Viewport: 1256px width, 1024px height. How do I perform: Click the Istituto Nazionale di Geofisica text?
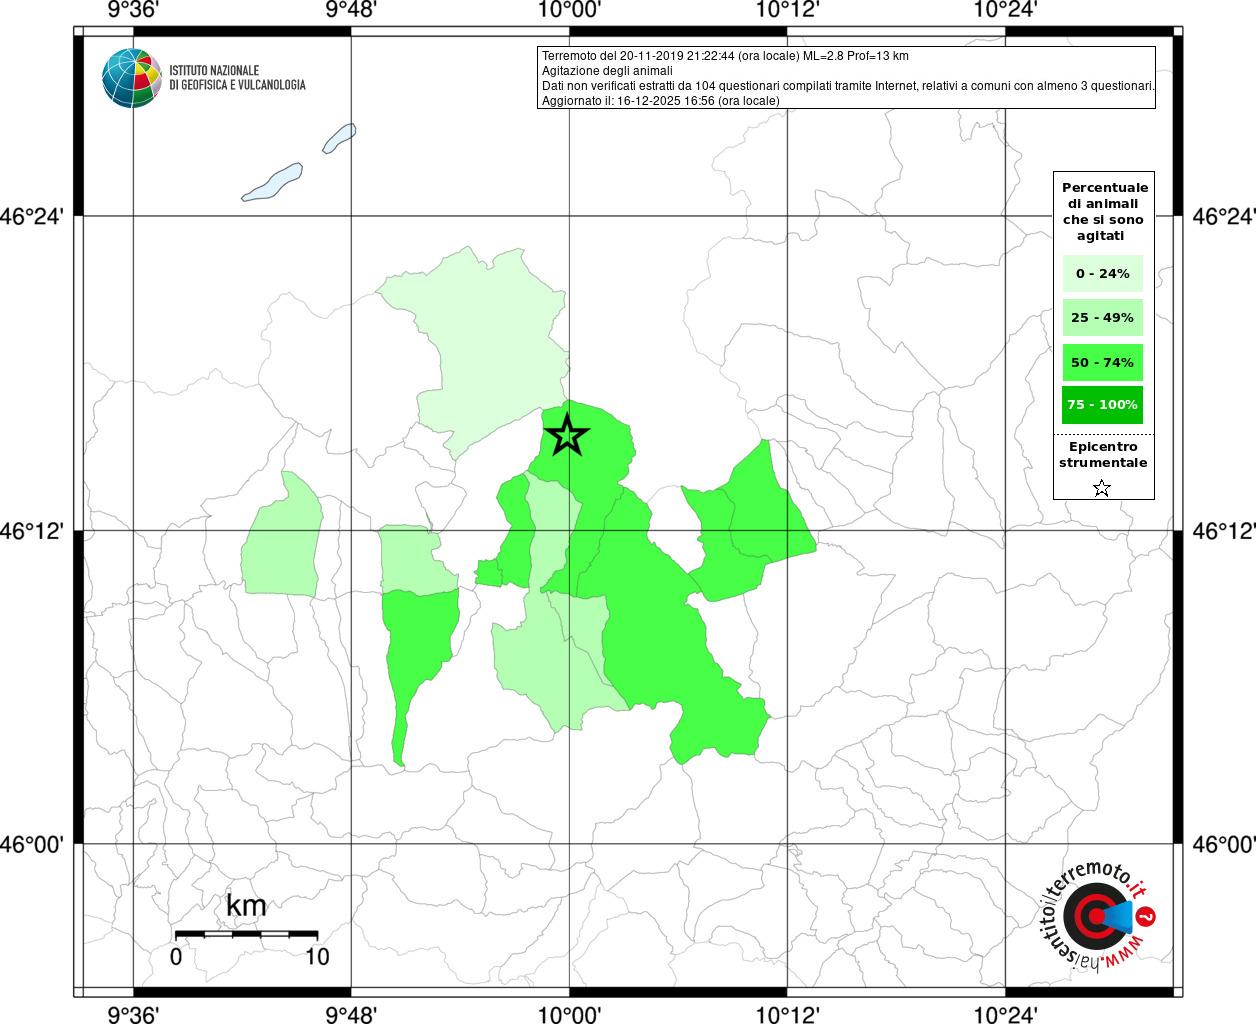coord(237,78)
